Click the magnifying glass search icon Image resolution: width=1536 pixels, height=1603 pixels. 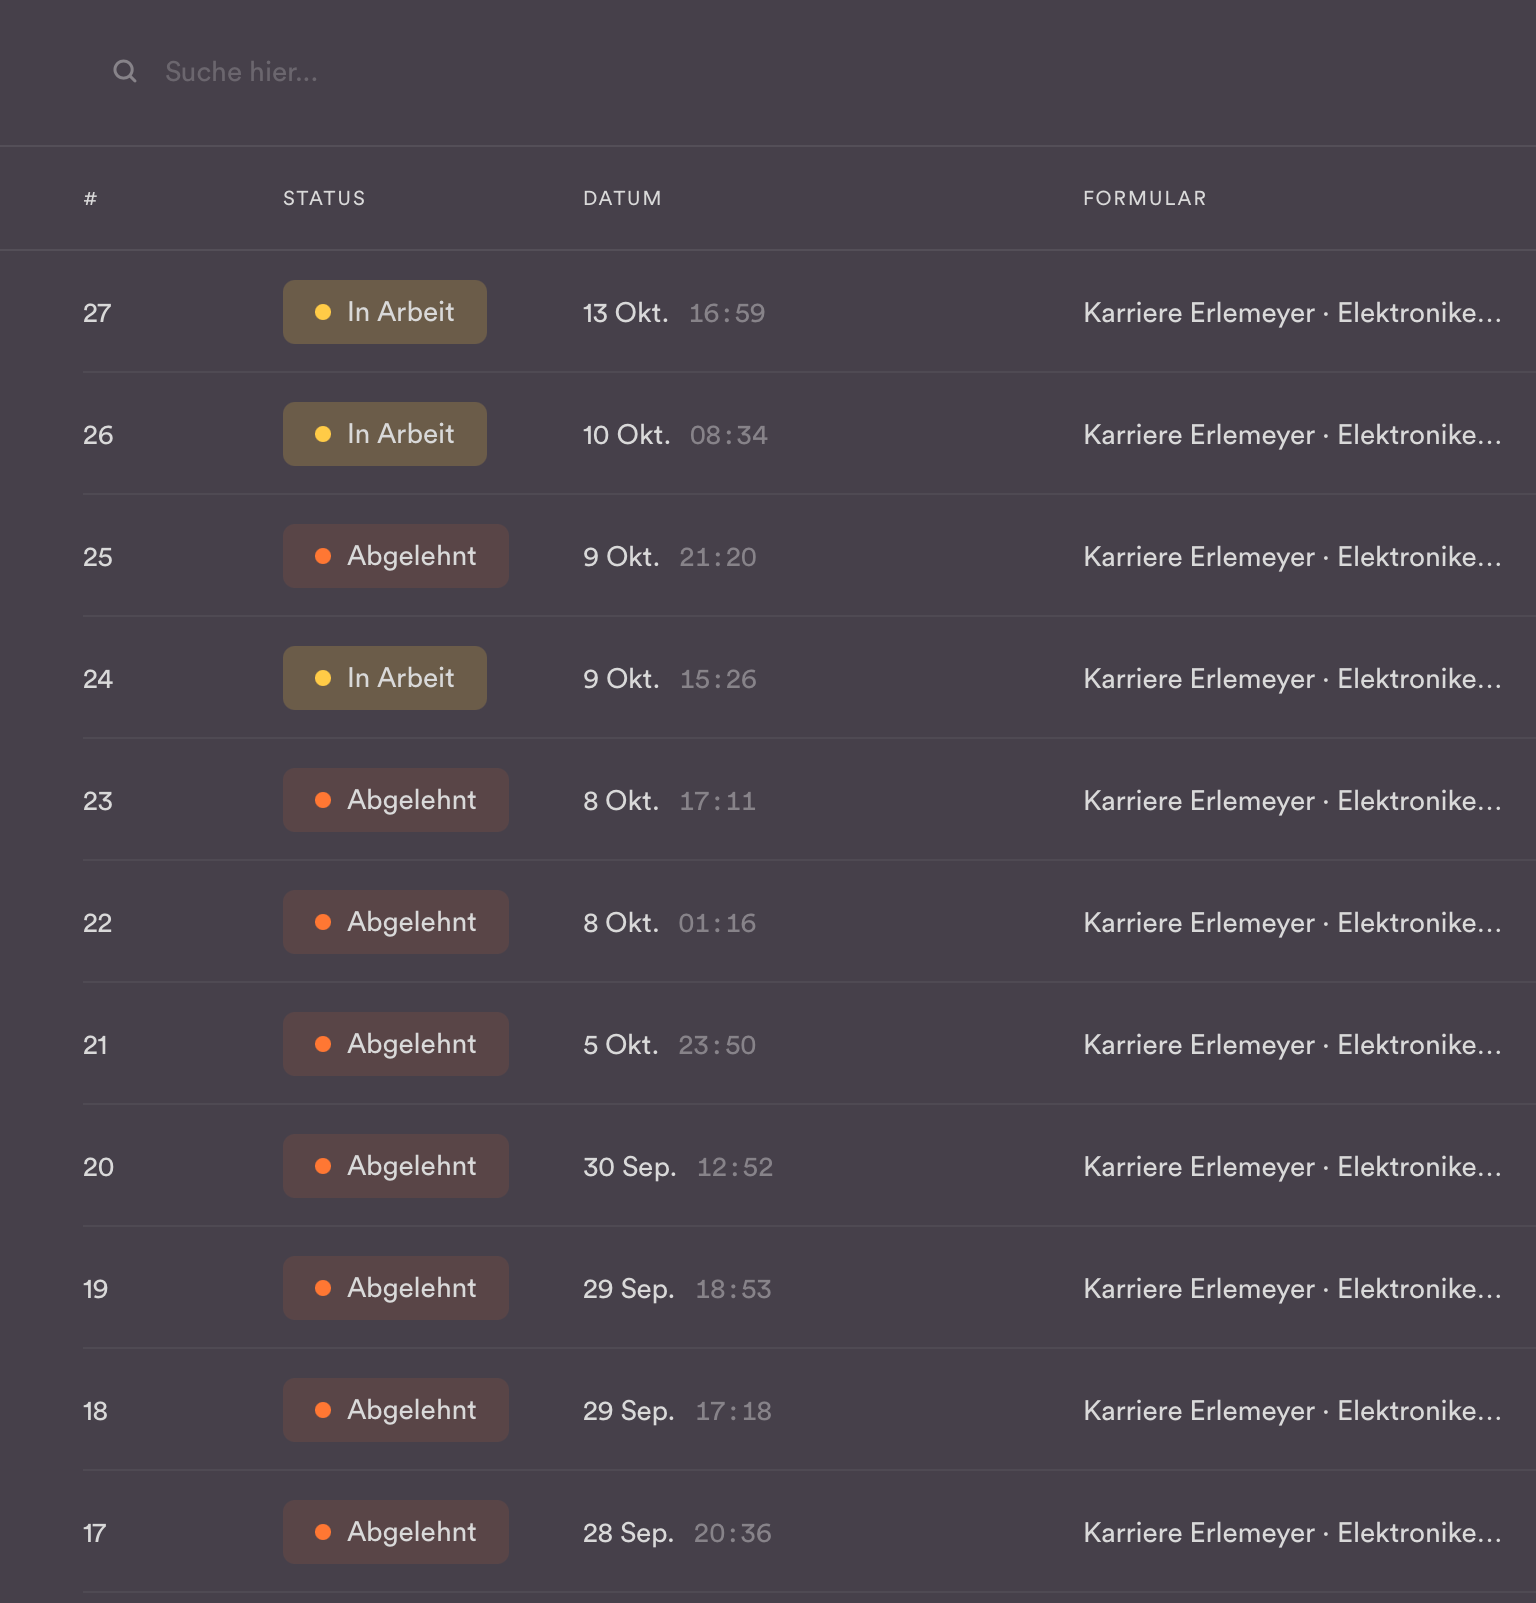pos(125,71)
